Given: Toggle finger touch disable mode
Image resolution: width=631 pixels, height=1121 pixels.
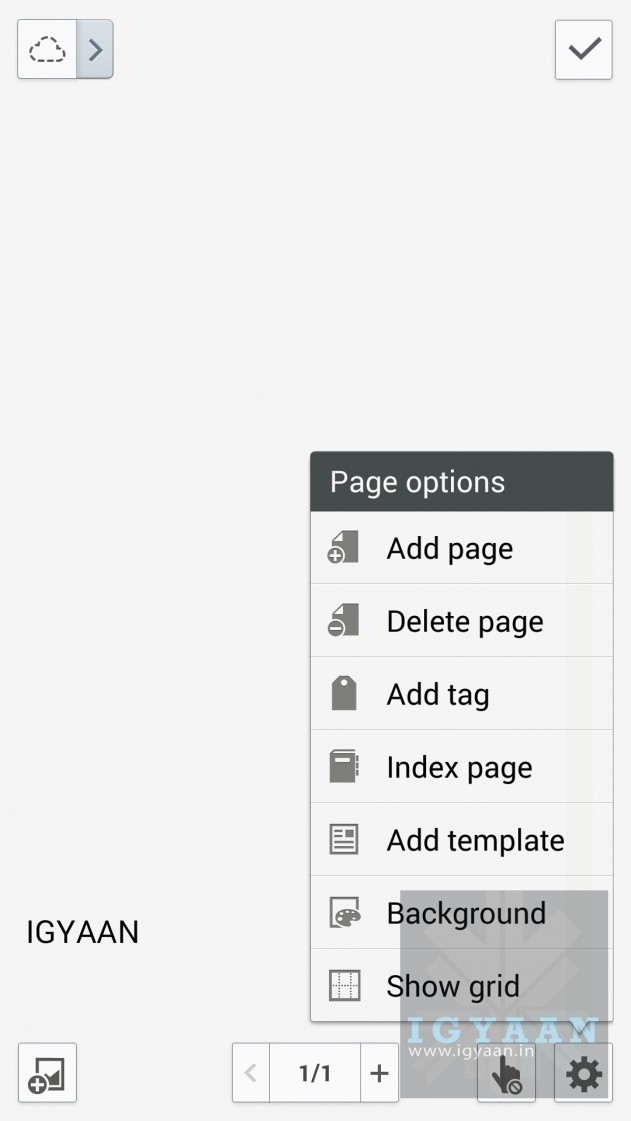Looking at the screenshot, I should (x=506, y=1075).
